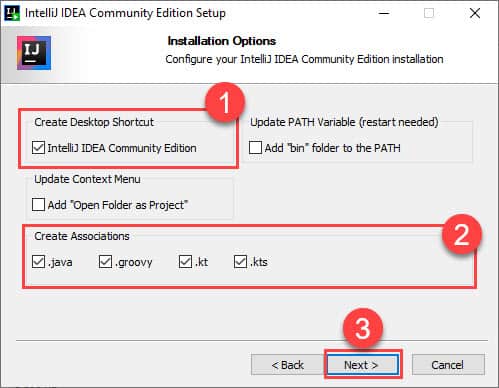
Task: Close the setup window with X
Action: click(475, 13)
